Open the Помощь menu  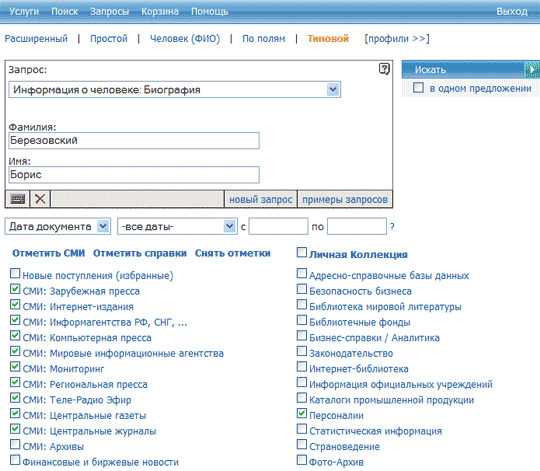coord(210,12)
